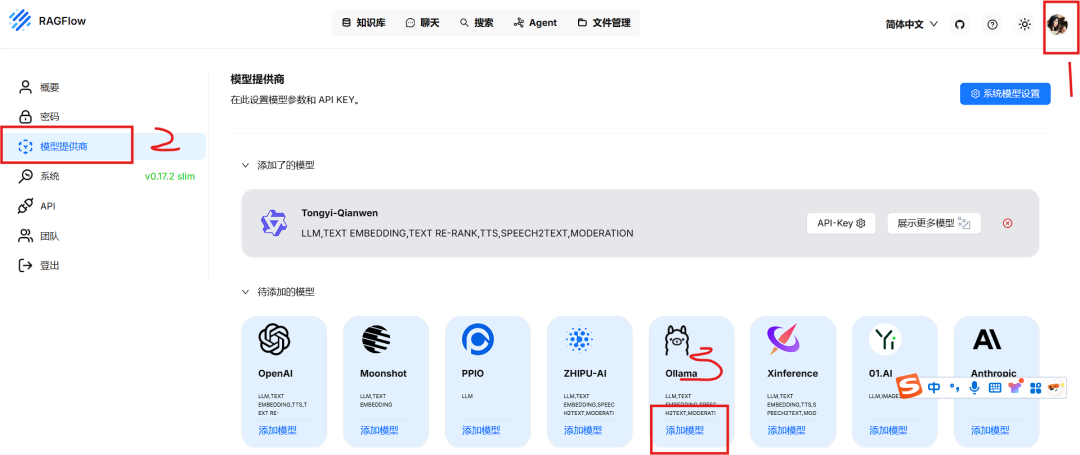Open the 简体中文 language dropdown
Image resolution: width=1080 pixels, height=455 pixels.
pos(912,24)
